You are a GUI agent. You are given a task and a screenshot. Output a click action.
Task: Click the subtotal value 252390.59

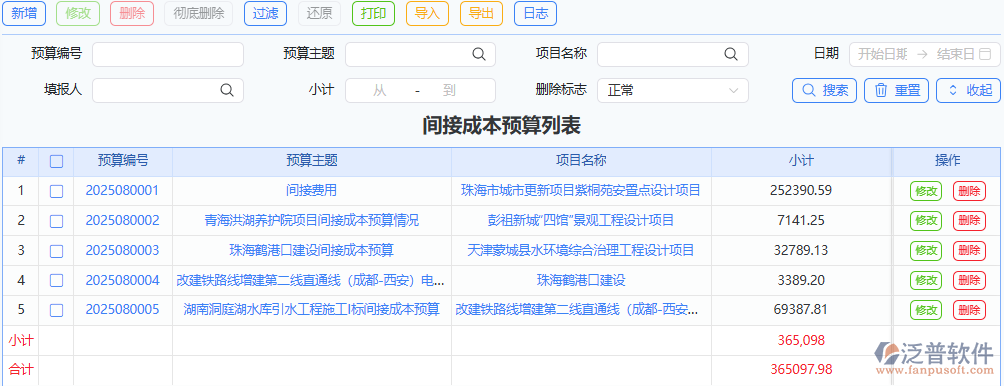point(801,191)
